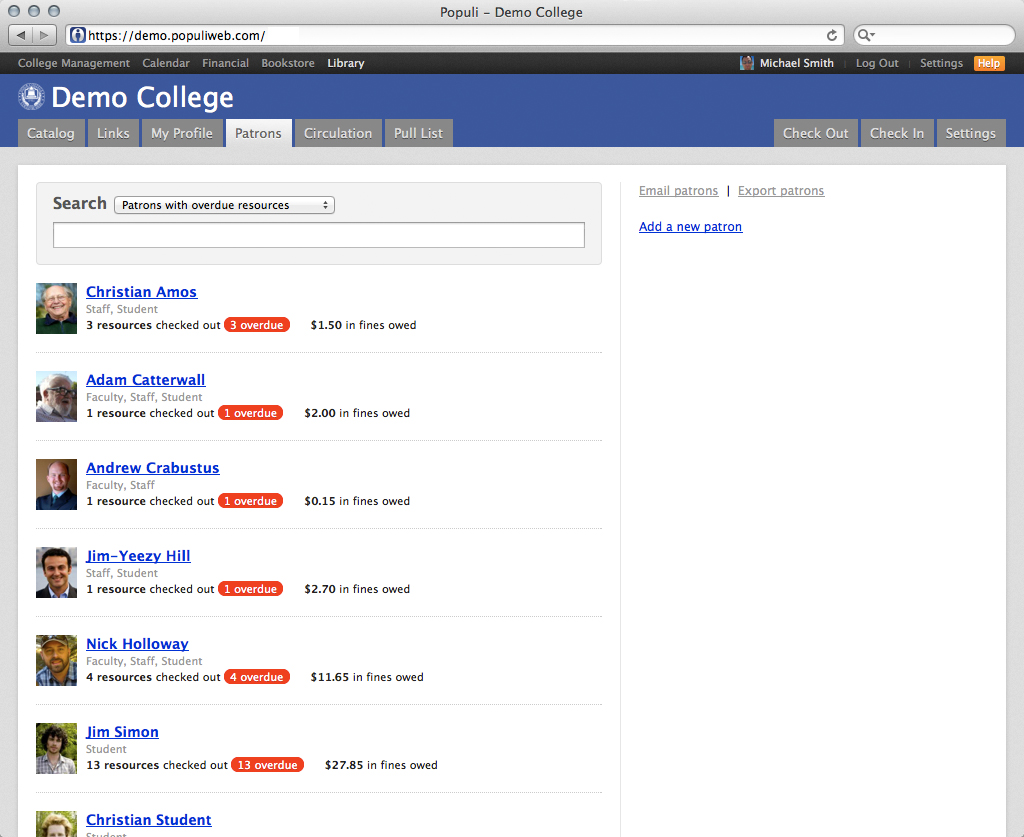The width and height of the screenshot is (1024, 837).
Task: Open the Financial menu item
Action: click(225, 63)
